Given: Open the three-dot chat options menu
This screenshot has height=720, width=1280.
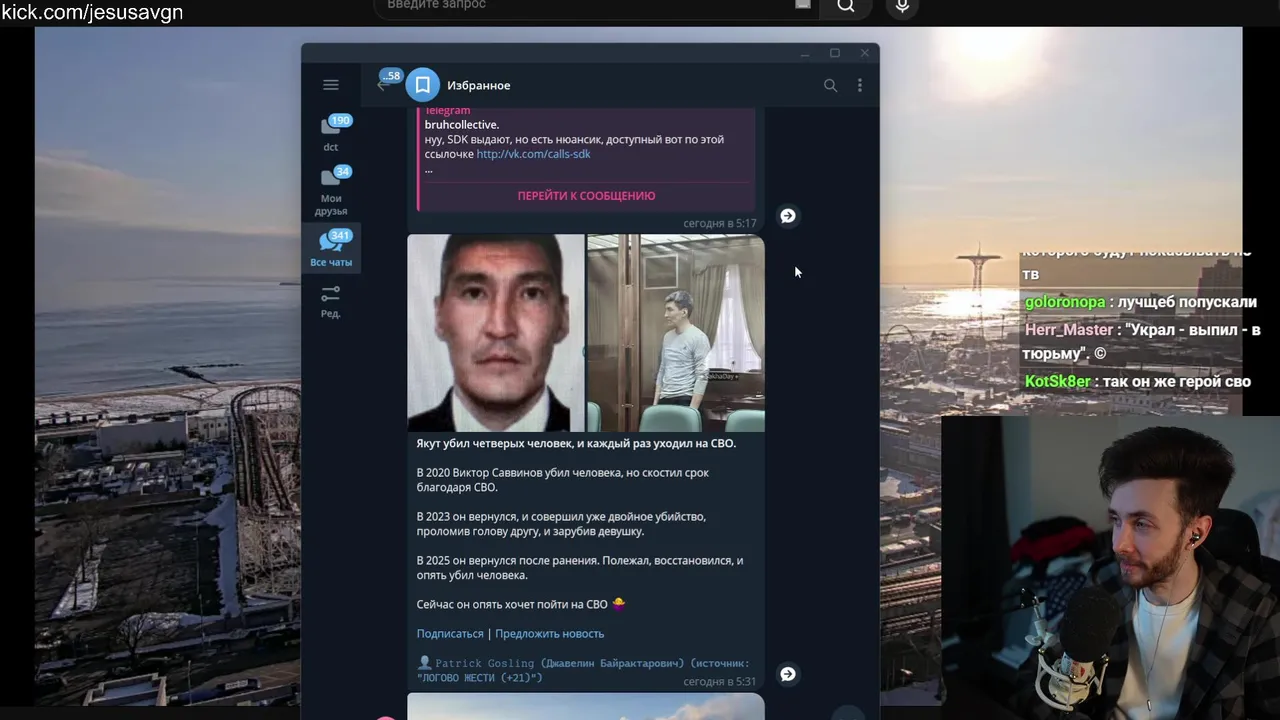Looking at the screenshot, I should coord(860,85).
